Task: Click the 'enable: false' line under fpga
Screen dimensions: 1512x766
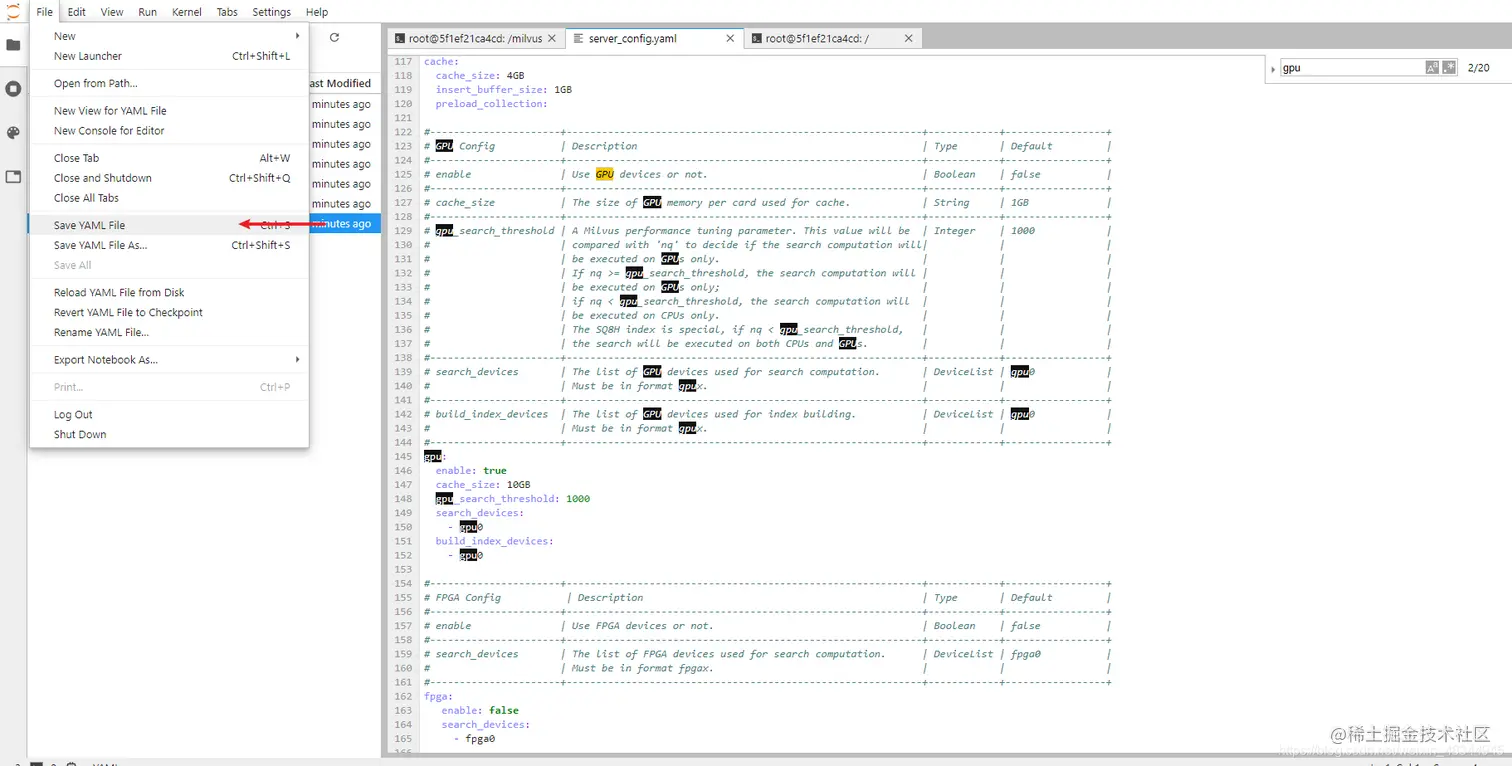Action: point(480,710)
